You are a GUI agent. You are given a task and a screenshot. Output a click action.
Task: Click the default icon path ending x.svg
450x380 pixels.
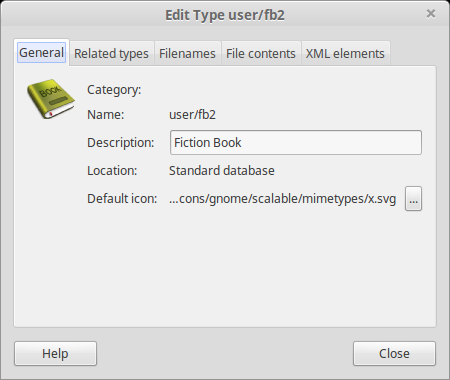(x=282, y=199)
